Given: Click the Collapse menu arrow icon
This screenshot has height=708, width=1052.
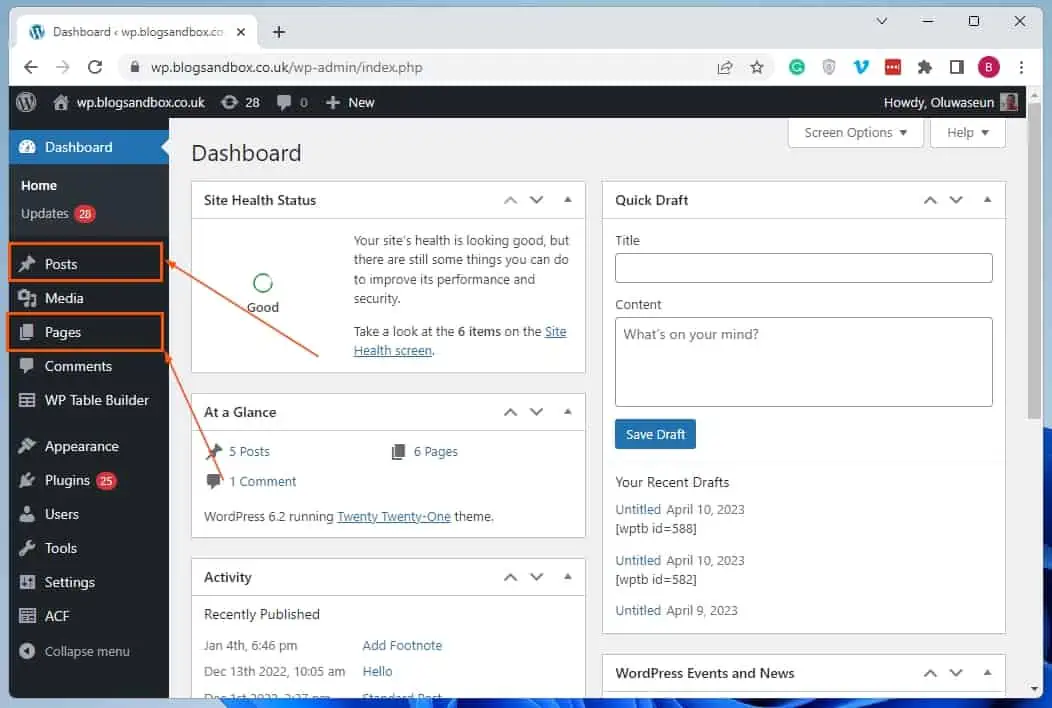Looking at the screenshot, I should [27, 651].
